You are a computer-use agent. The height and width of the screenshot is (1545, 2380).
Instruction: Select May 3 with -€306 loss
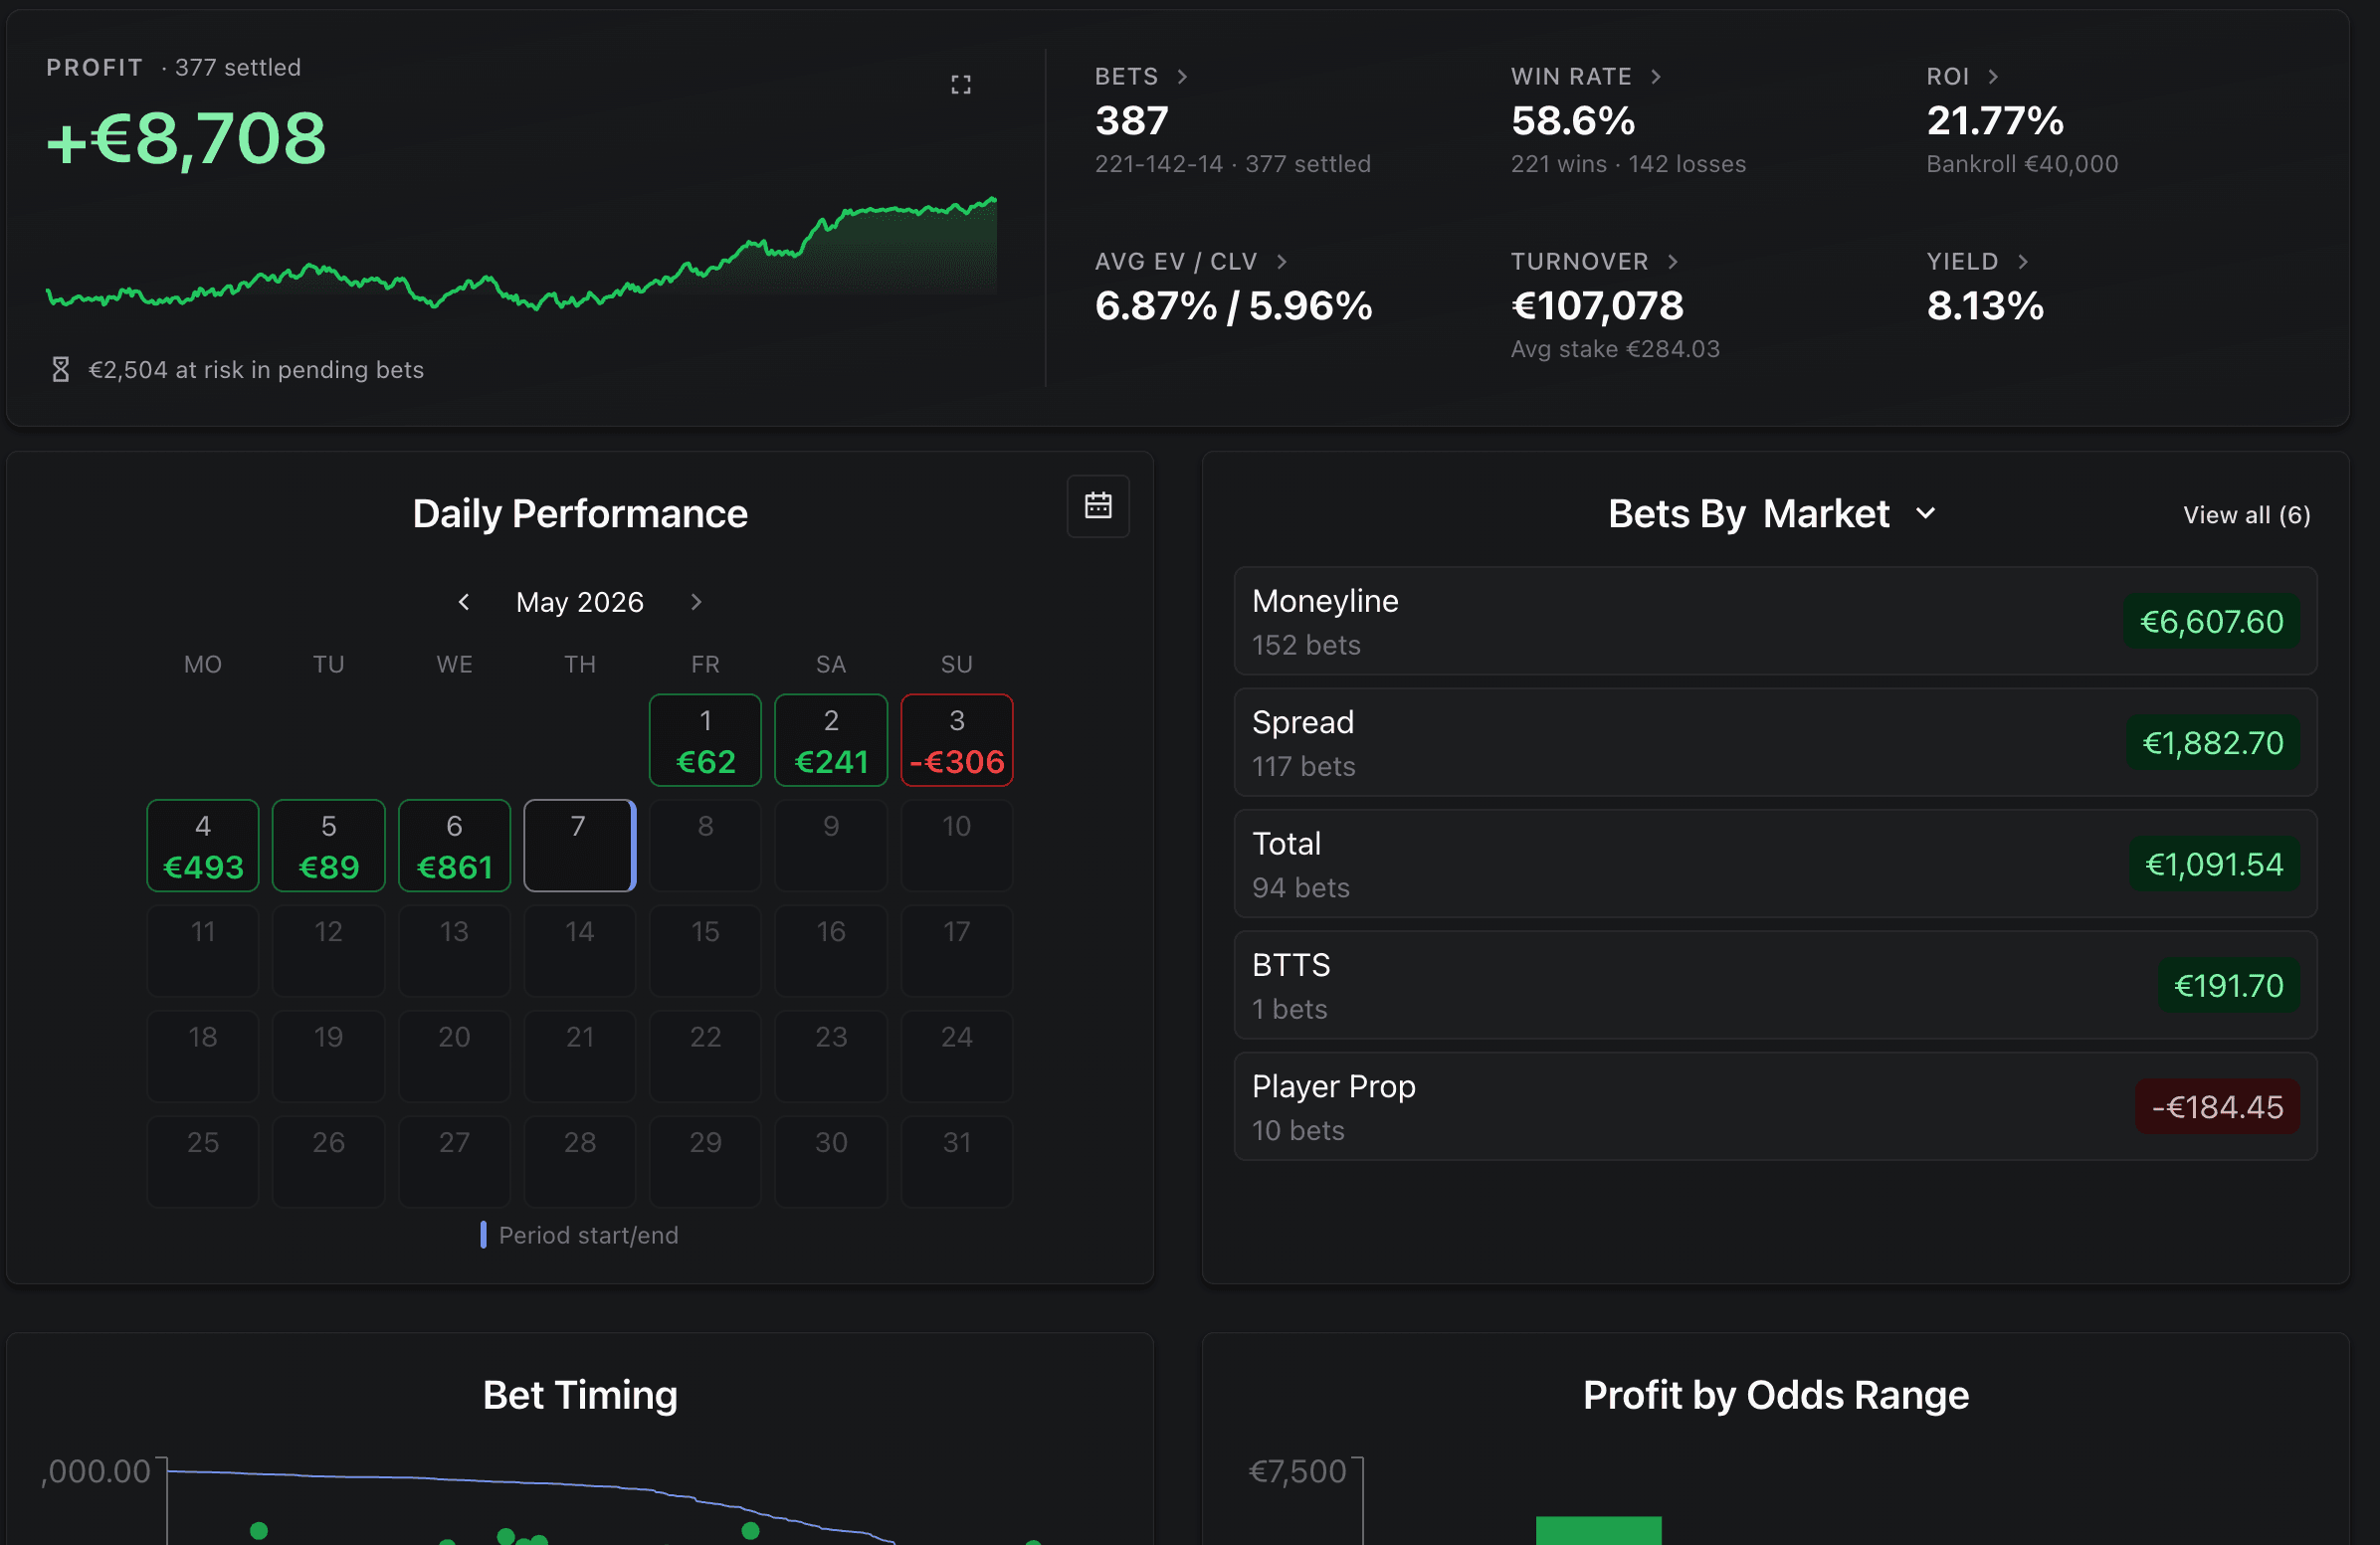(x=957, y=741)
